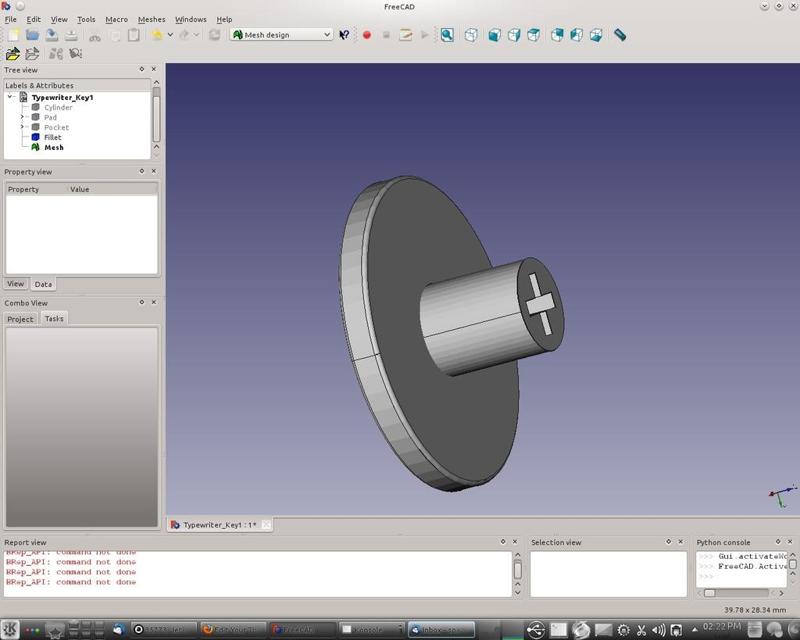Click the open document folder icon
Screen dimensions: 800x640
click(x=32, y=35)
